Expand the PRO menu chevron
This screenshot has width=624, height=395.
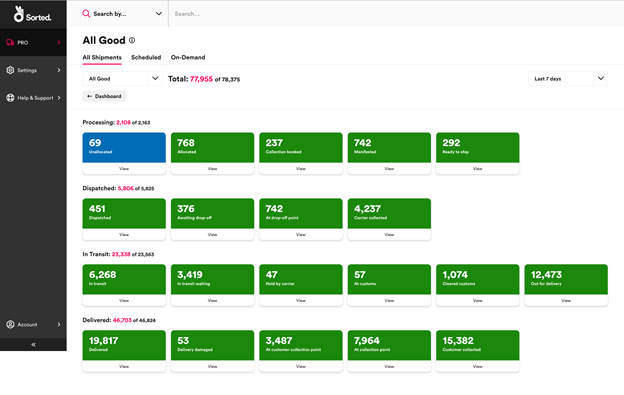pyautogui.click(x=59, y=43)
